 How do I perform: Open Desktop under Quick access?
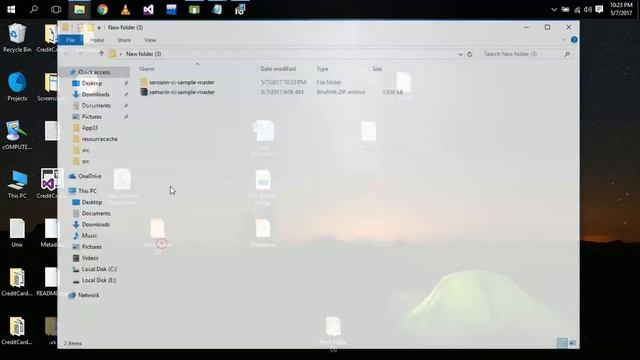[92, 83]
